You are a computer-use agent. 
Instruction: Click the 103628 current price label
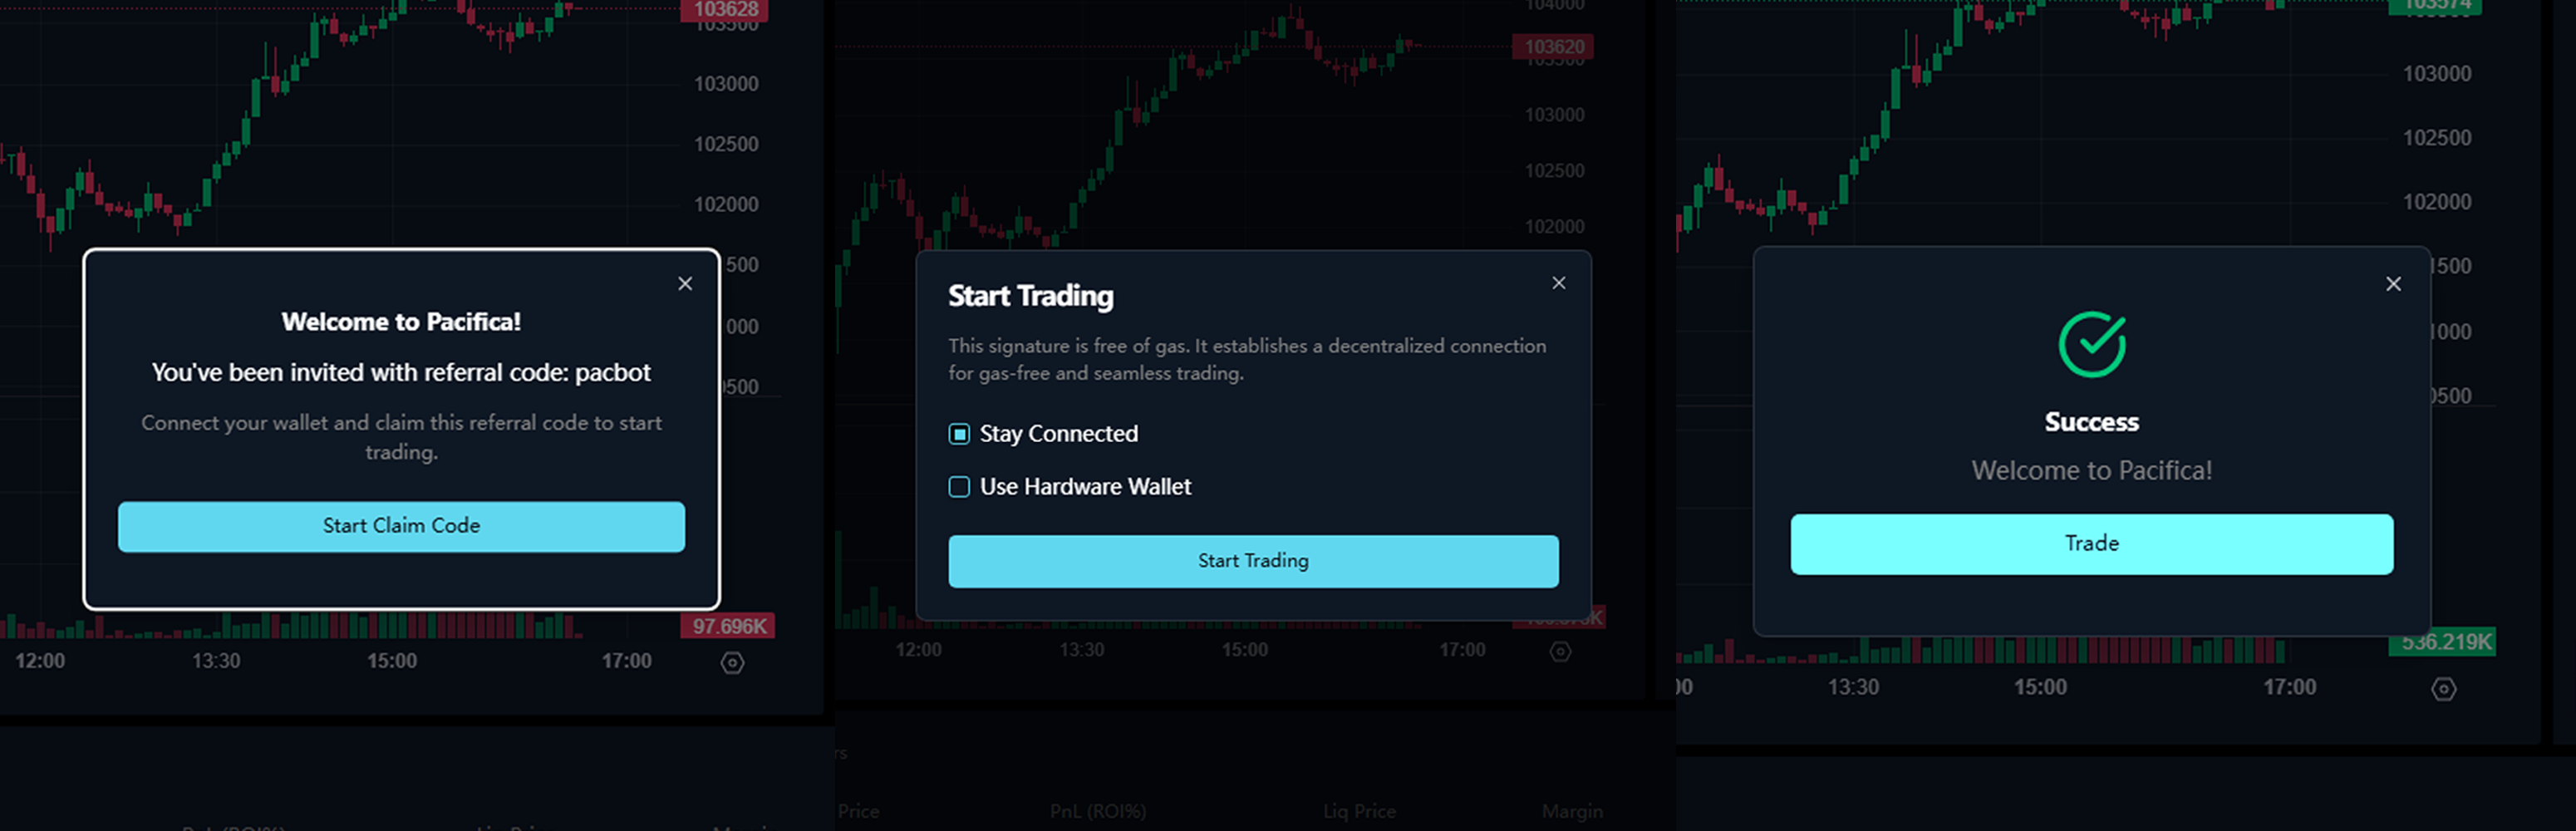[725, 10]
